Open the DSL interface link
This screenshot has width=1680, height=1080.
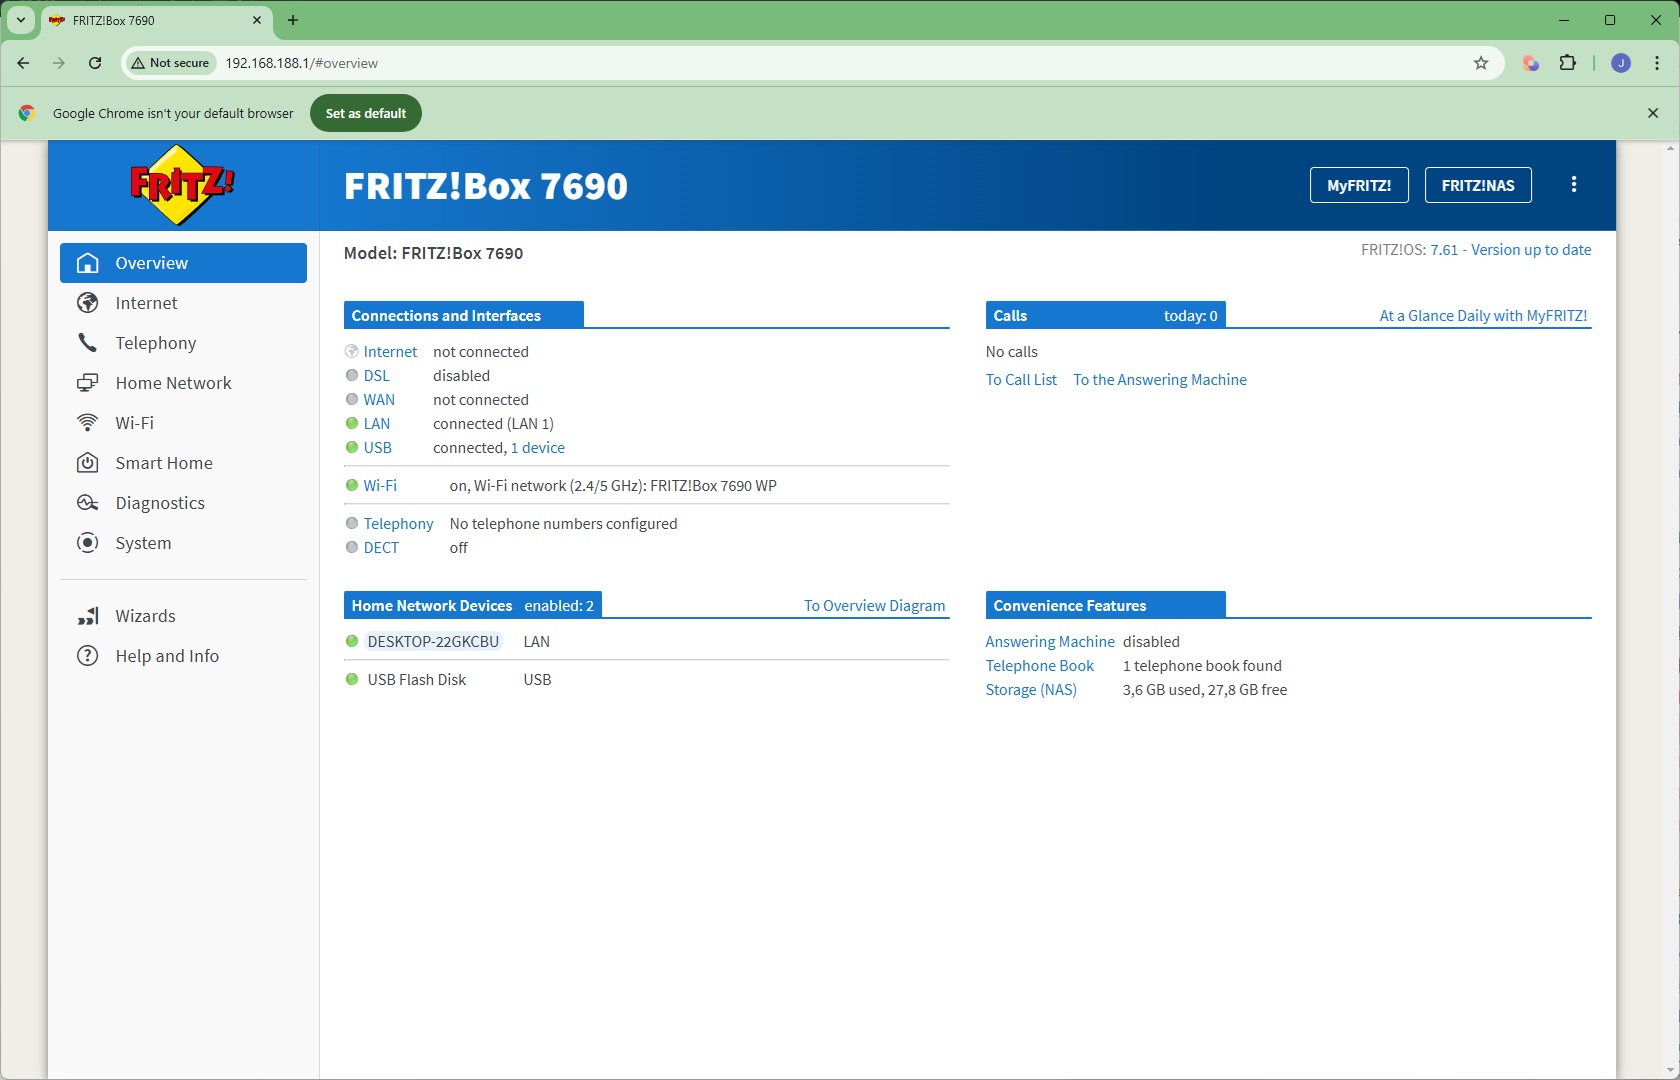[x=377, y=376]
